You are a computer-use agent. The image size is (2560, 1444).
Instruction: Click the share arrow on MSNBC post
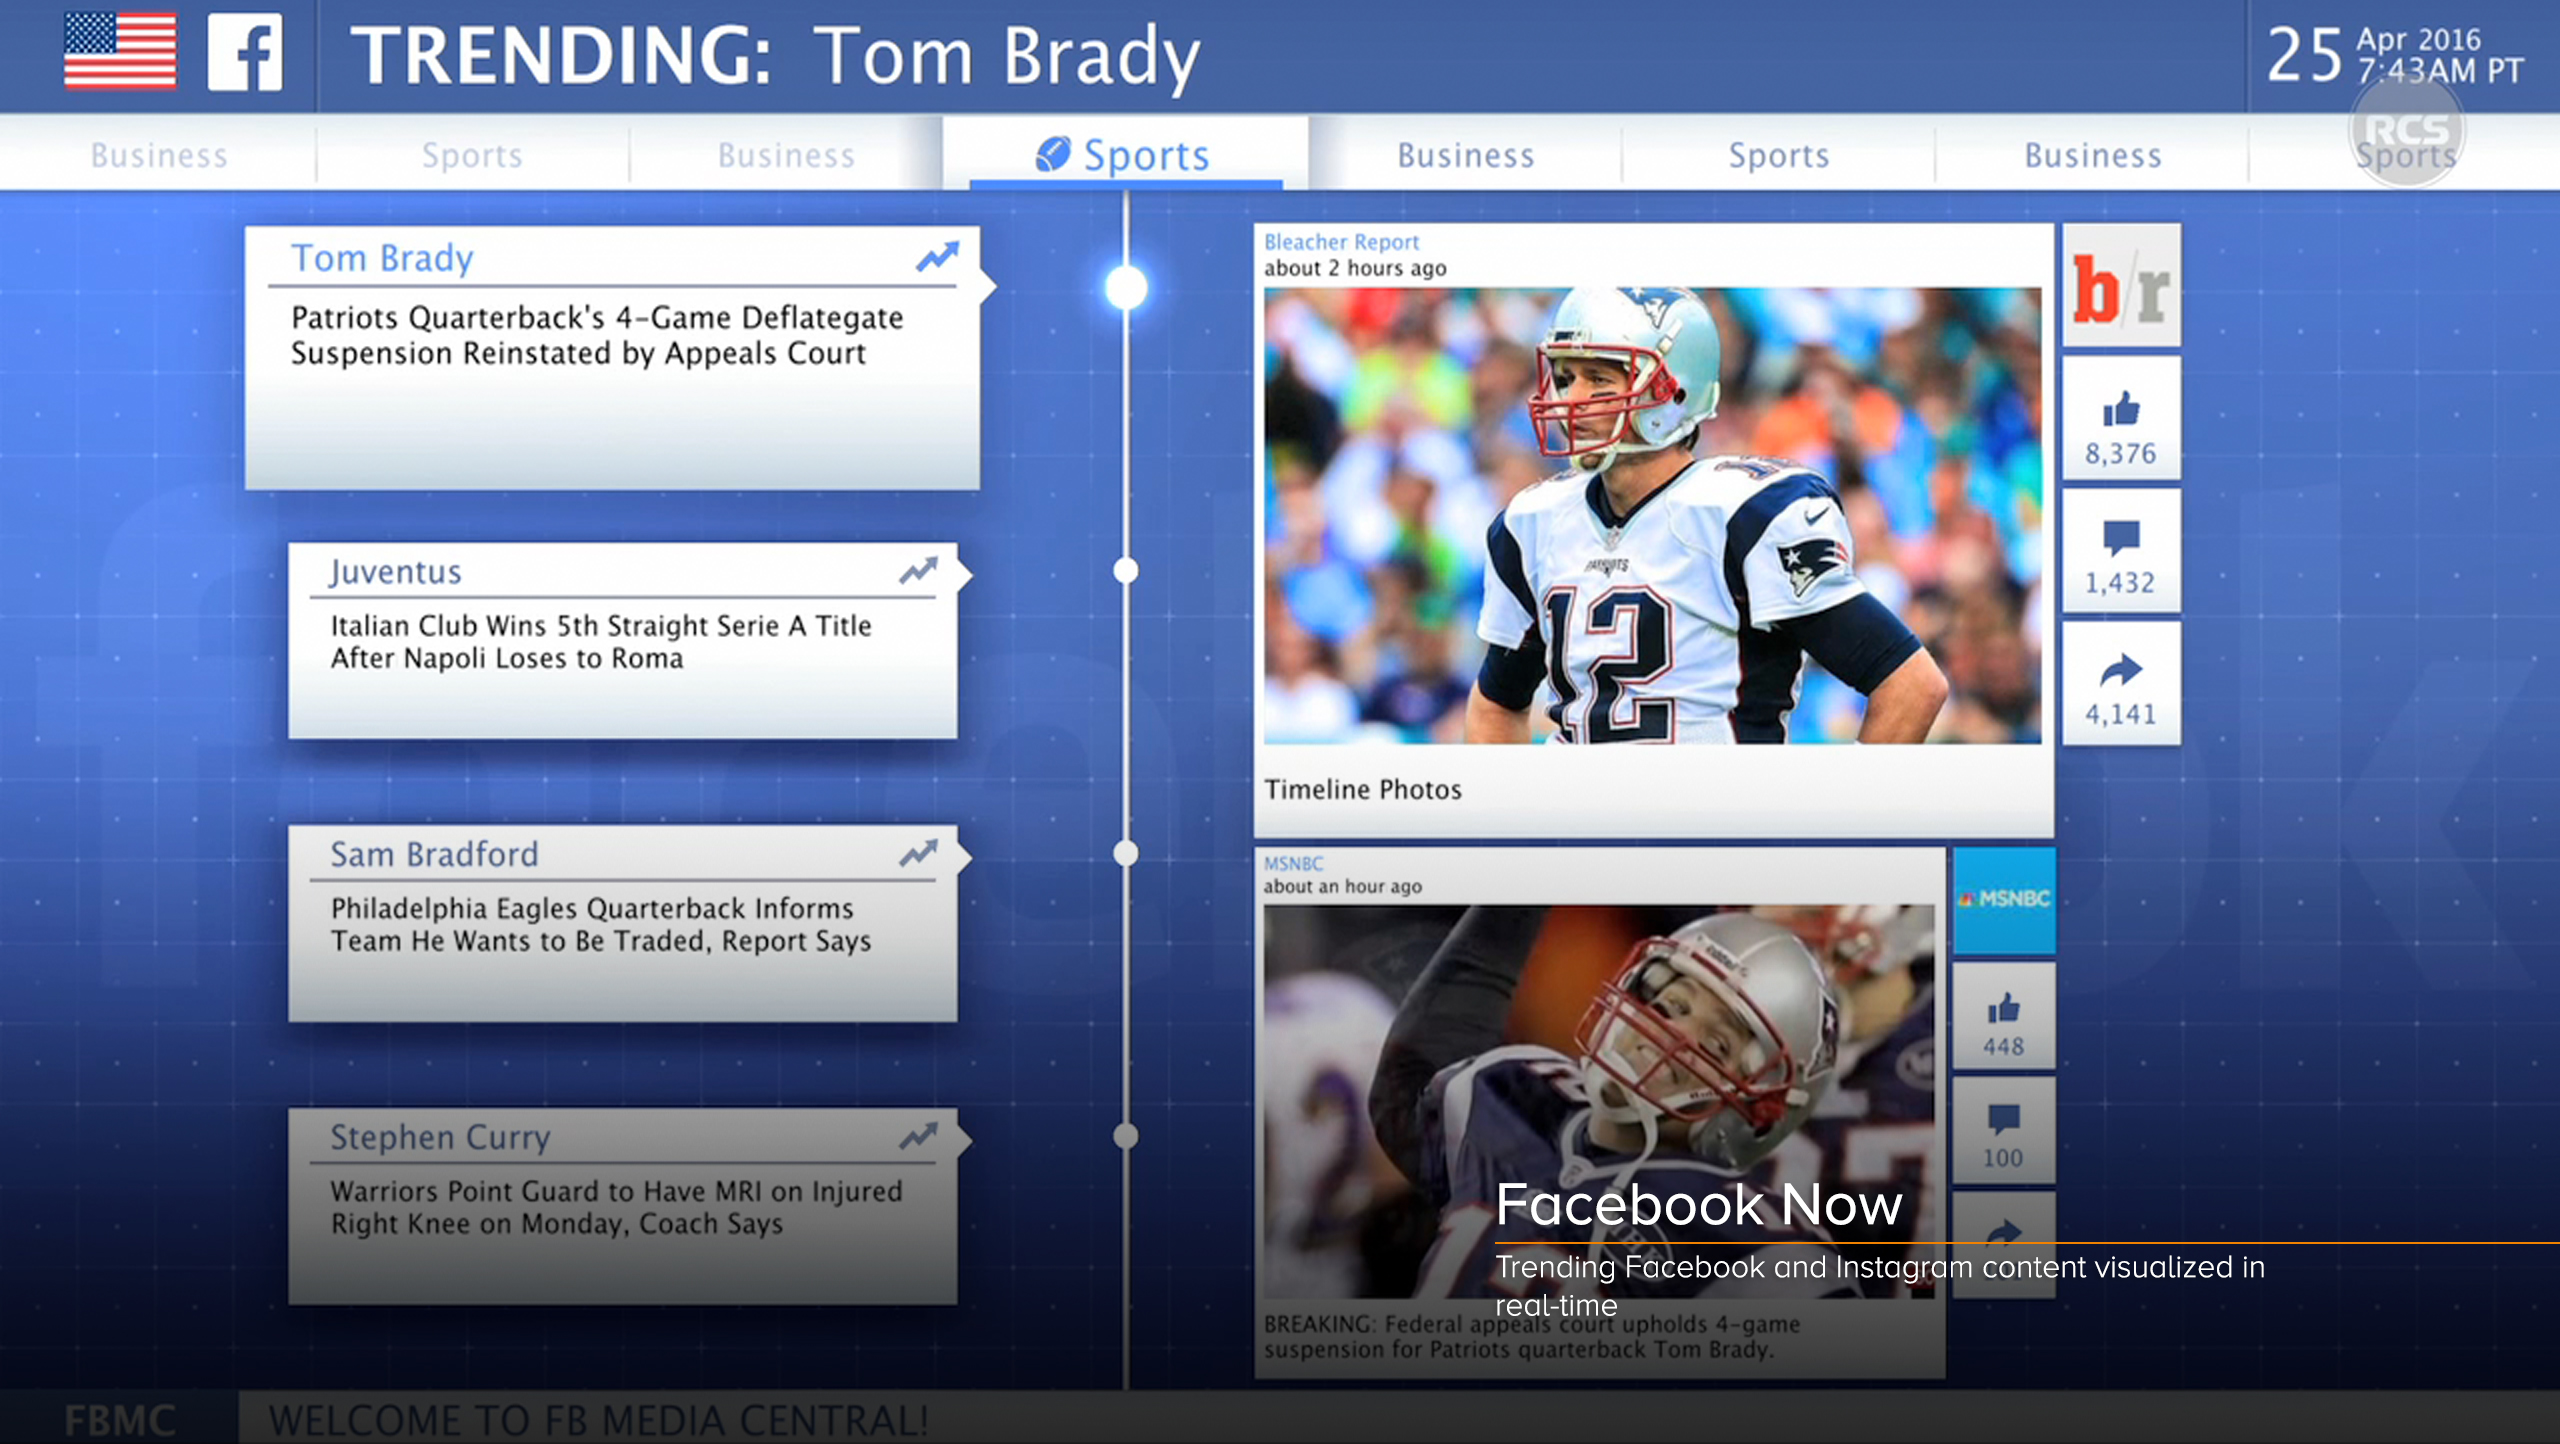point(2004,1232)
